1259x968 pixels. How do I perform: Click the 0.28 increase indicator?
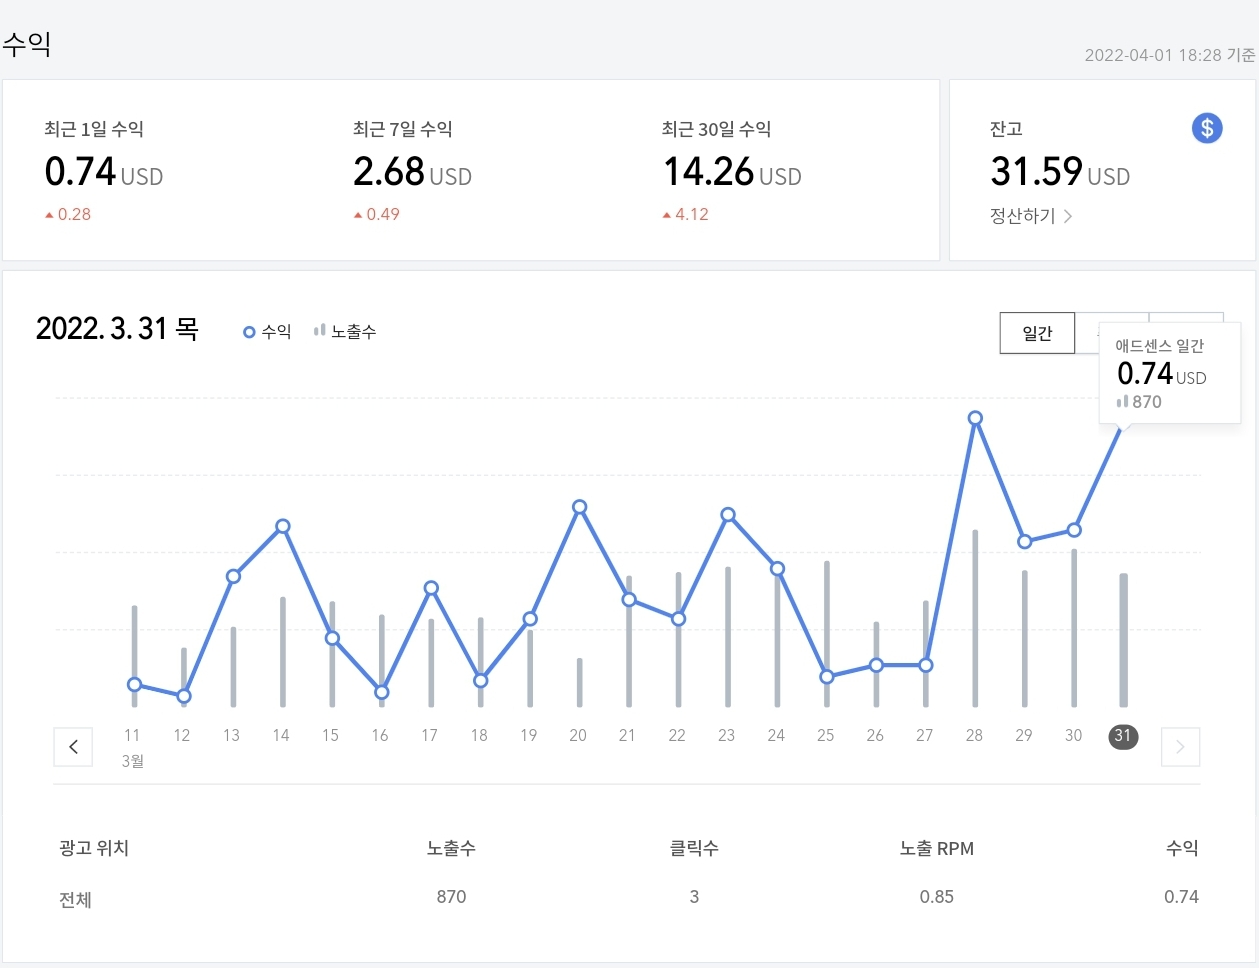(68, 214)
